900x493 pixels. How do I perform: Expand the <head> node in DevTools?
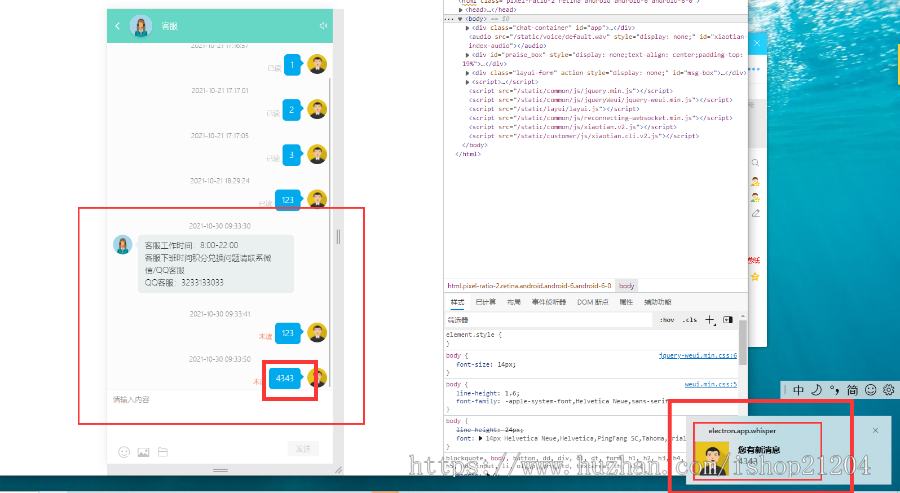tap(461, 10)
